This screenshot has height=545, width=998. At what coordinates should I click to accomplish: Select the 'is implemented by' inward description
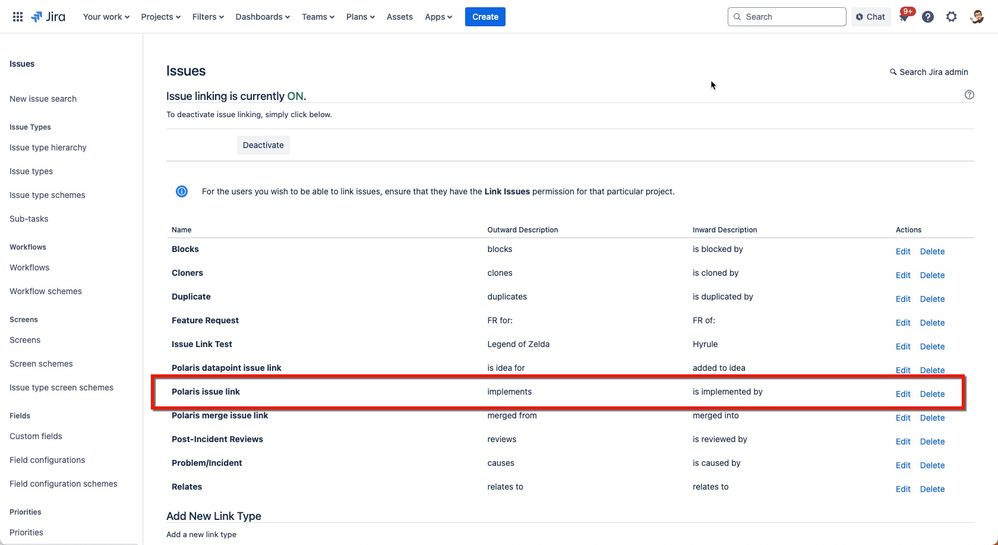click(727, 392)
